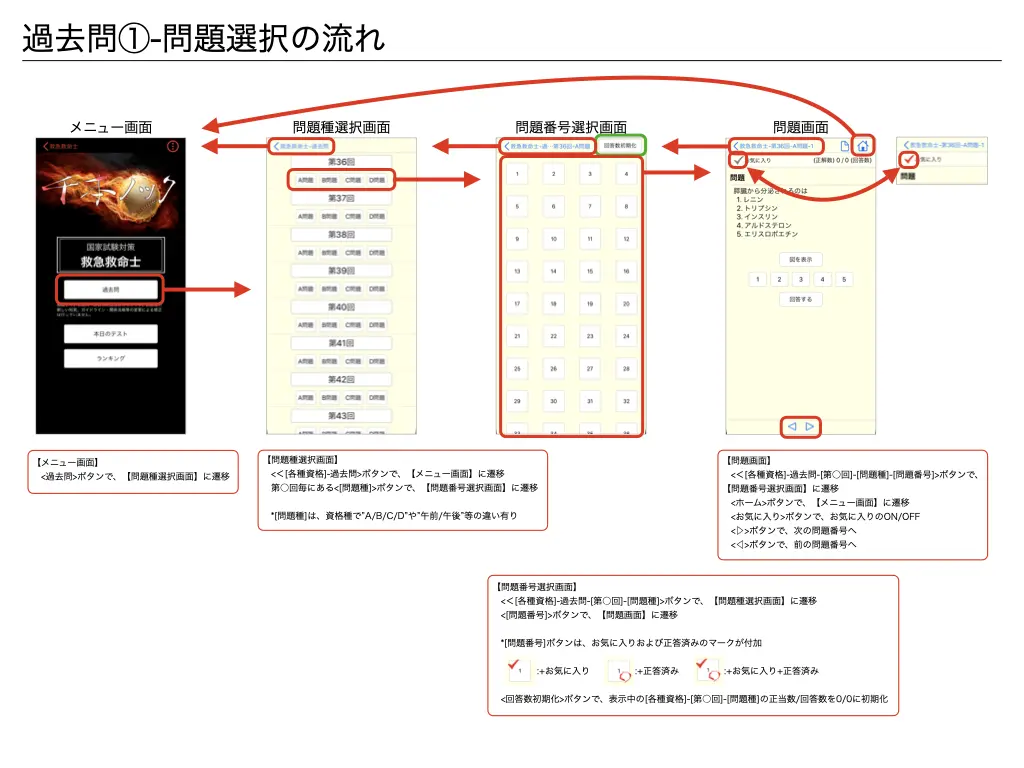The image size is (1024, 768).
Task: Open question number 6 in number grid
Action: coord(553,206)
